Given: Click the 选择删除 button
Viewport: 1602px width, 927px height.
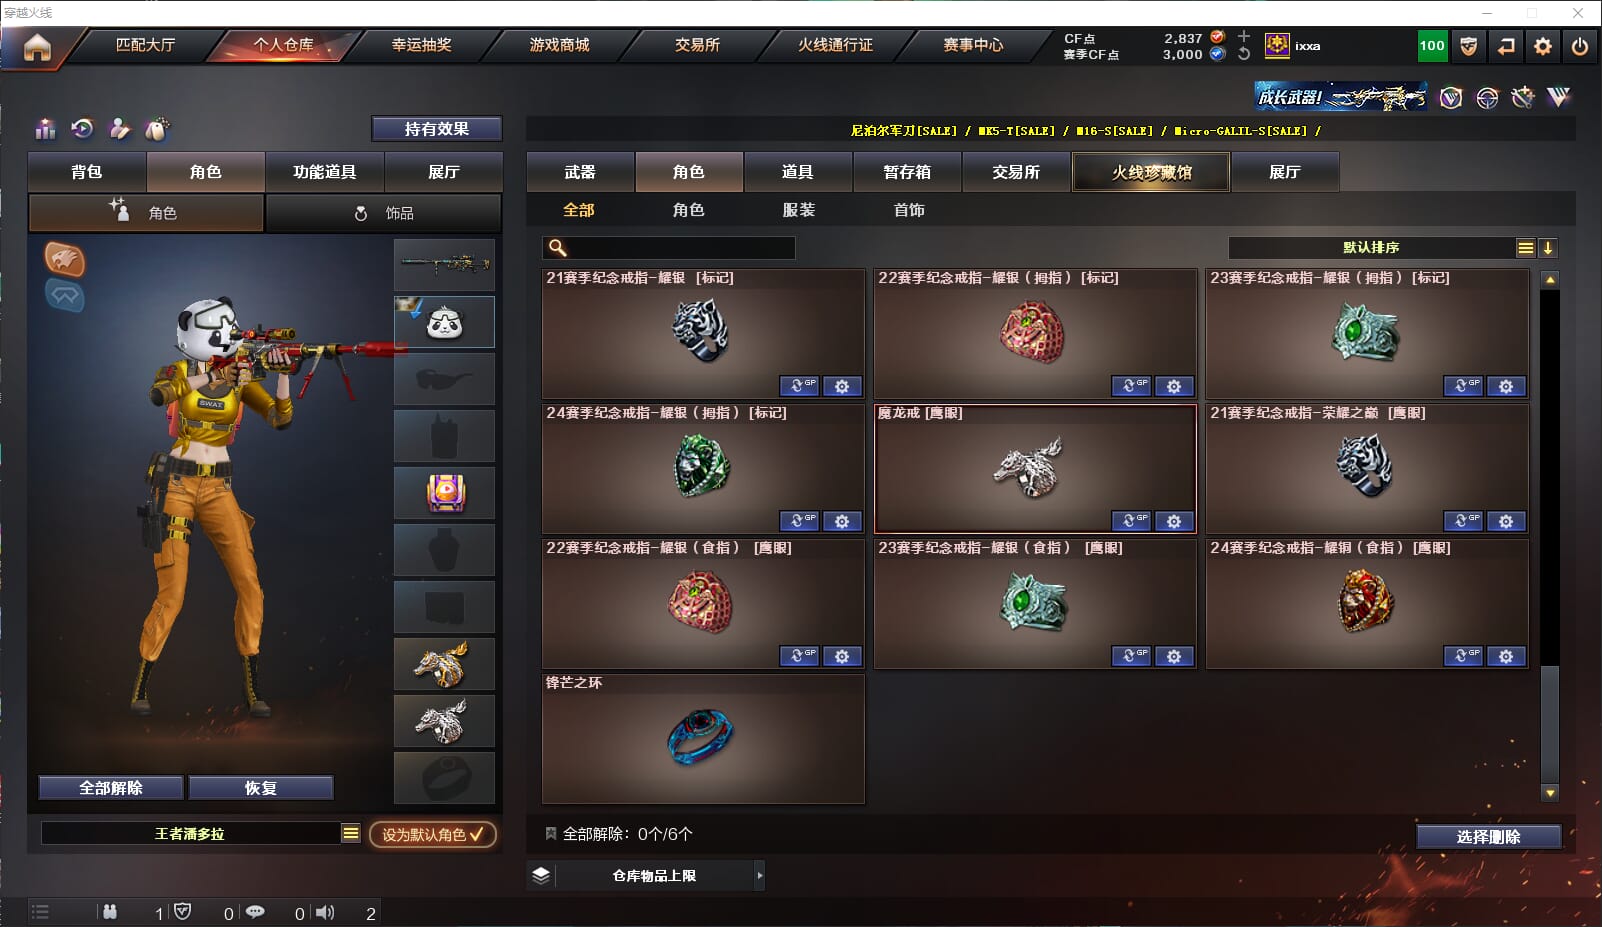Looking at the screenshot, I should 1488,837.
